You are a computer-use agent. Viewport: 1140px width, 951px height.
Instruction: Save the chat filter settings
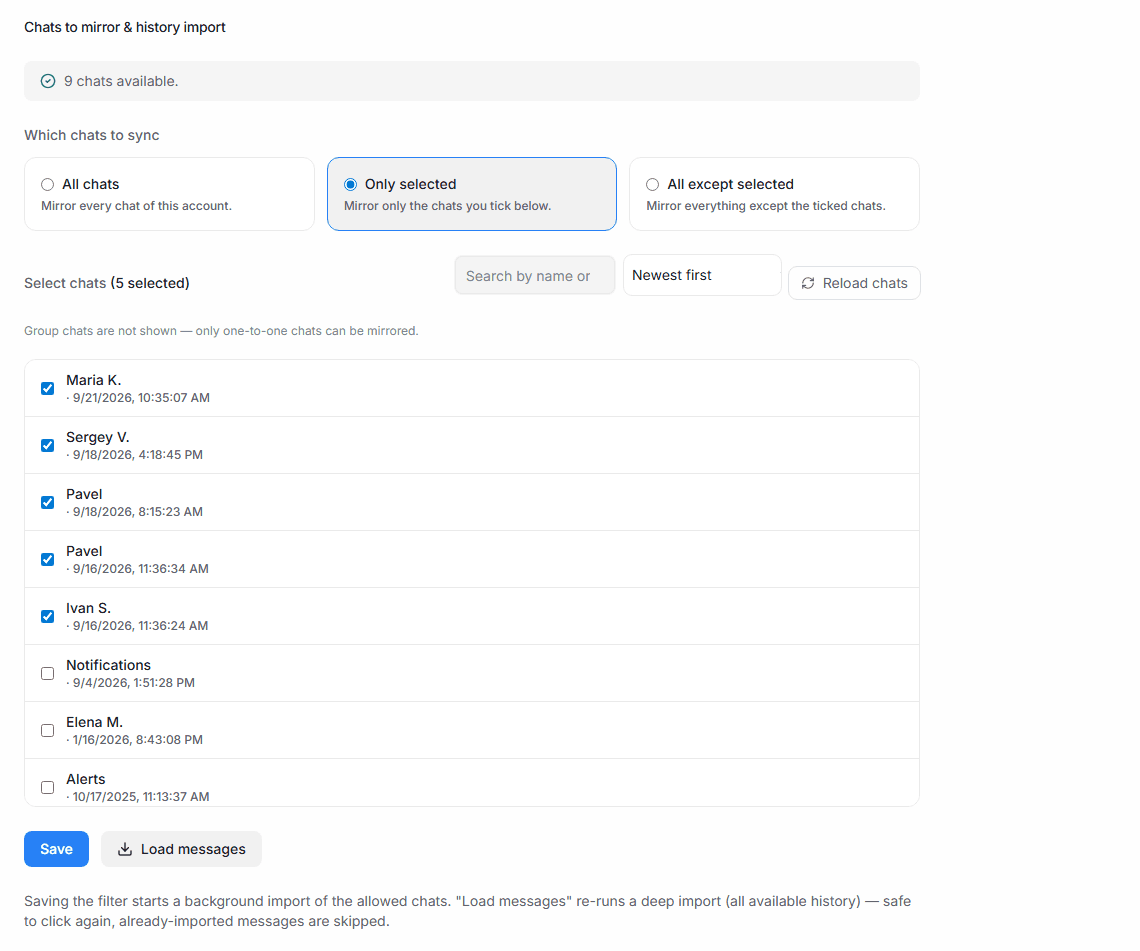[57, 849]
